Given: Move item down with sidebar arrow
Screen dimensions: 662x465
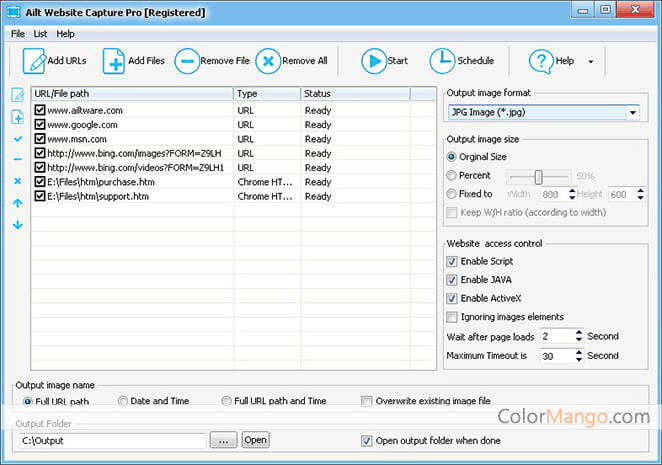Looking at the screenshot, I should click(x=18, y=225).
